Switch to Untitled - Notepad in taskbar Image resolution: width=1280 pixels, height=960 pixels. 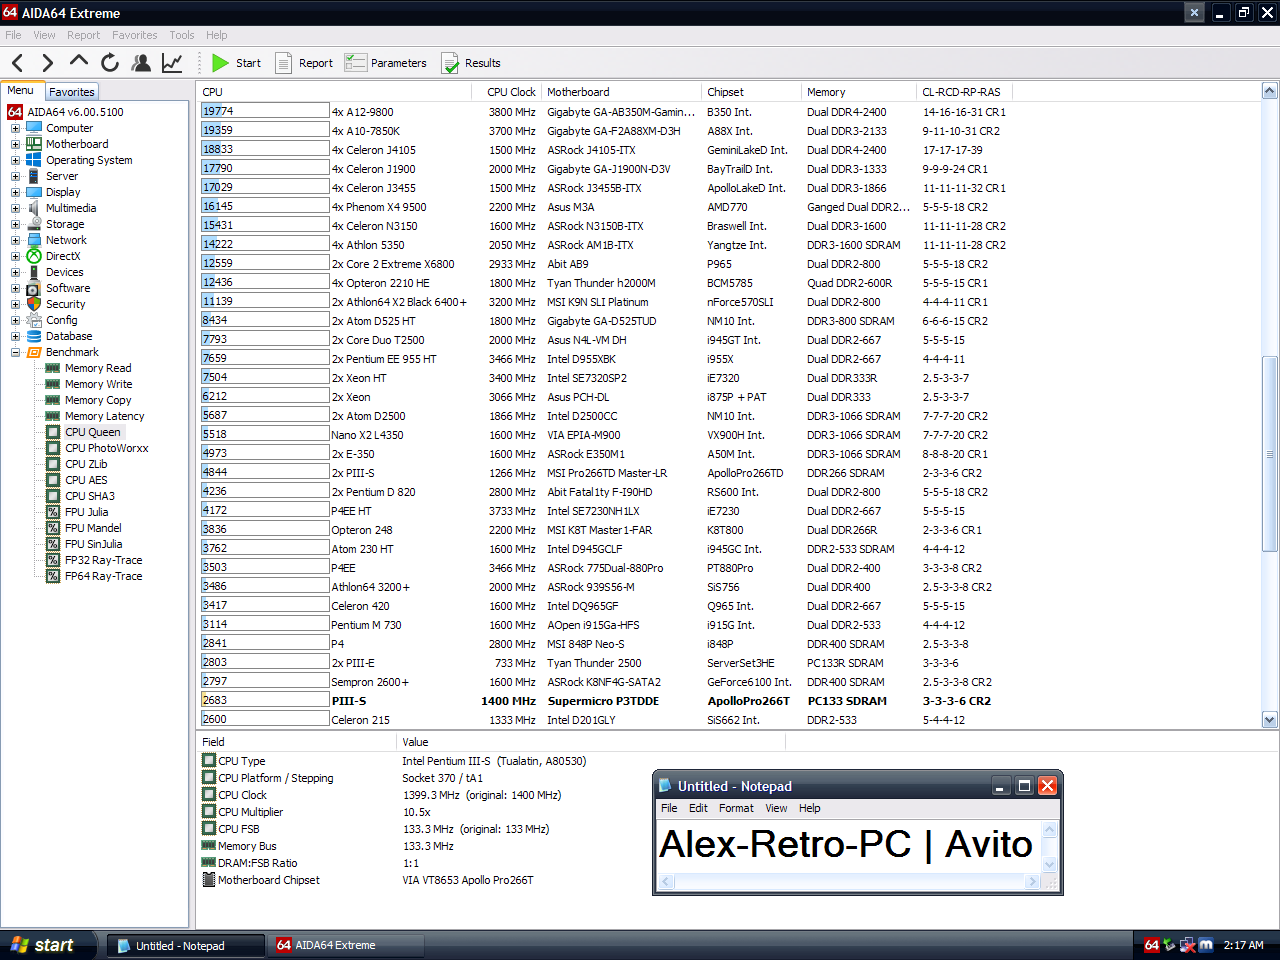[x=180, y=946]
